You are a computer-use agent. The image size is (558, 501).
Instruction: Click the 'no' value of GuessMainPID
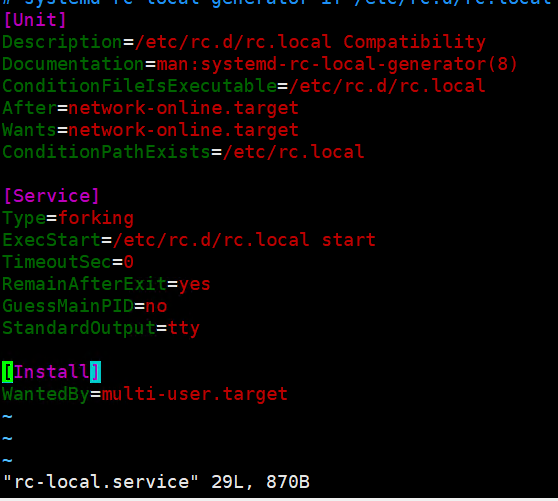coord(156,307)
